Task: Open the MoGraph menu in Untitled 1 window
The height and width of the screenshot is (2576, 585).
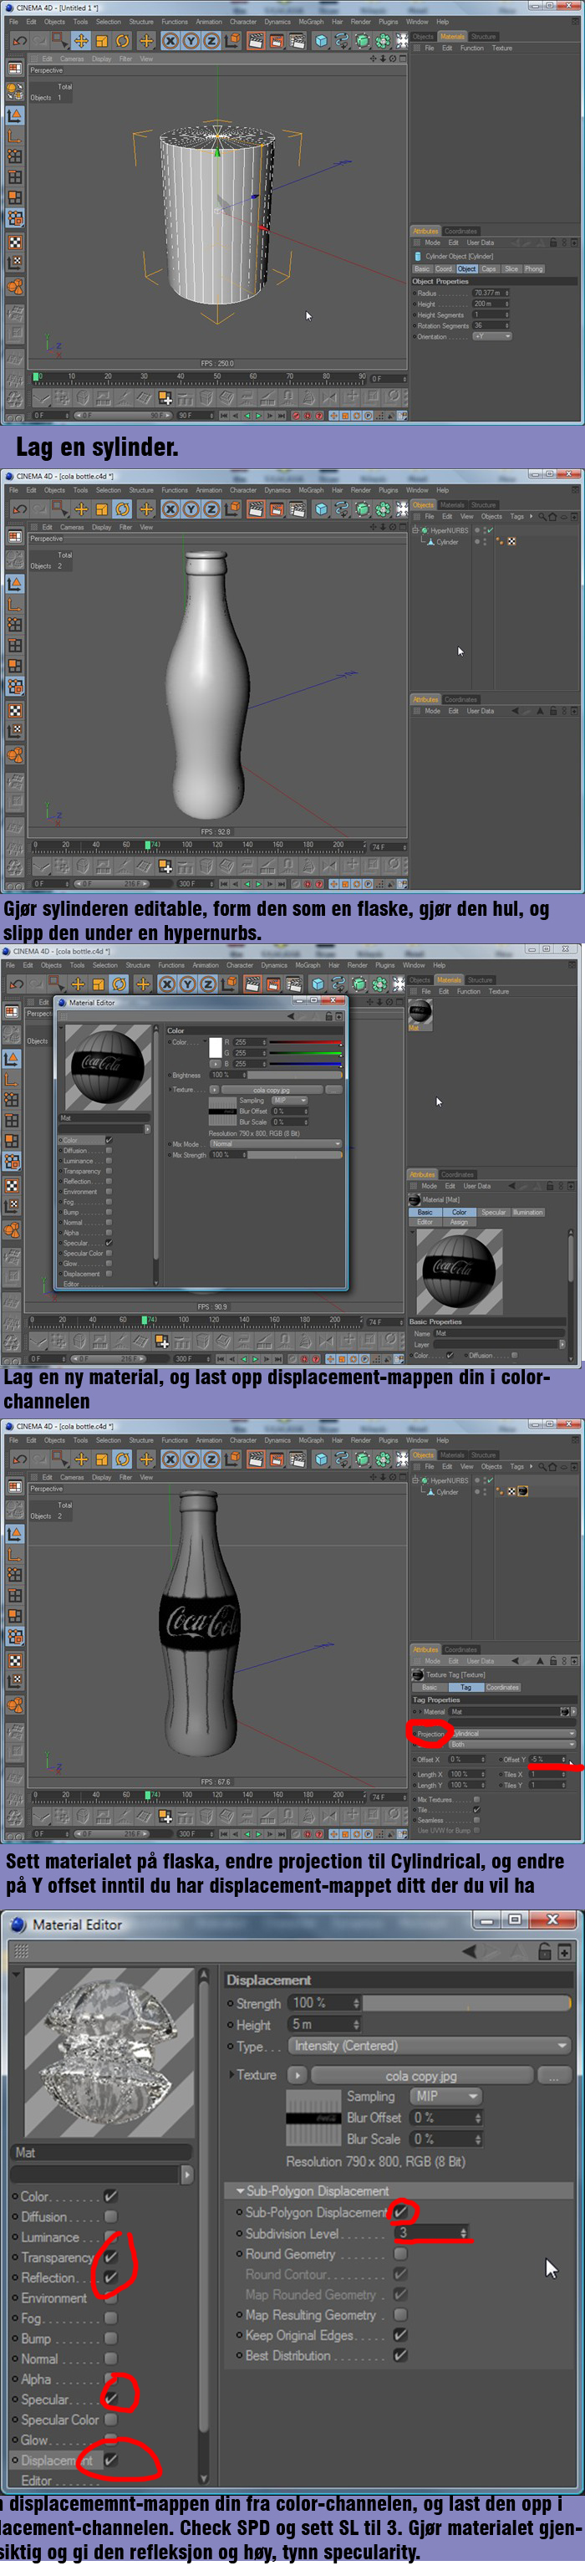Action: pyautogui.click(x=311, y=22)
